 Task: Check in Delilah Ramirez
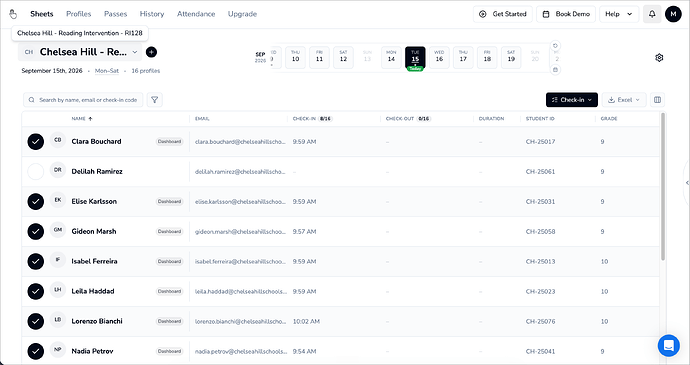tap(36, 172)
